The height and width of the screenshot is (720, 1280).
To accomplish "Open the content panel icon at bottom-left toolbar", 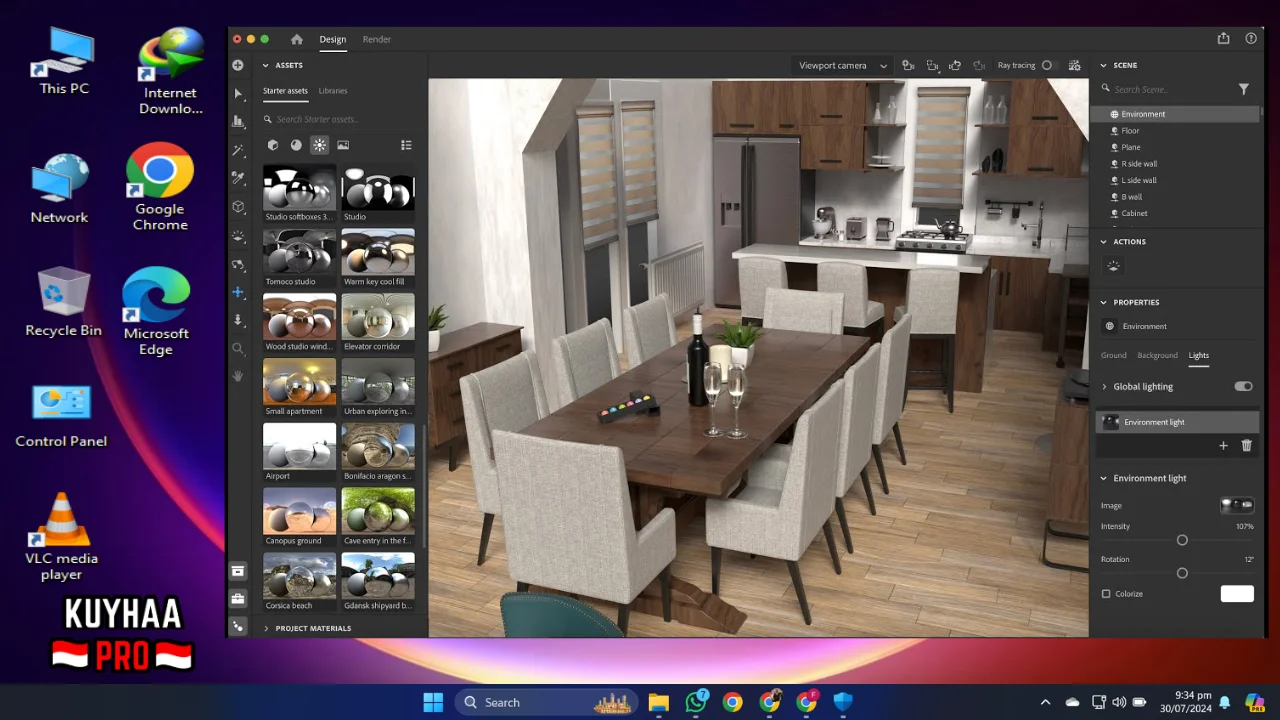I will point(238,571).
